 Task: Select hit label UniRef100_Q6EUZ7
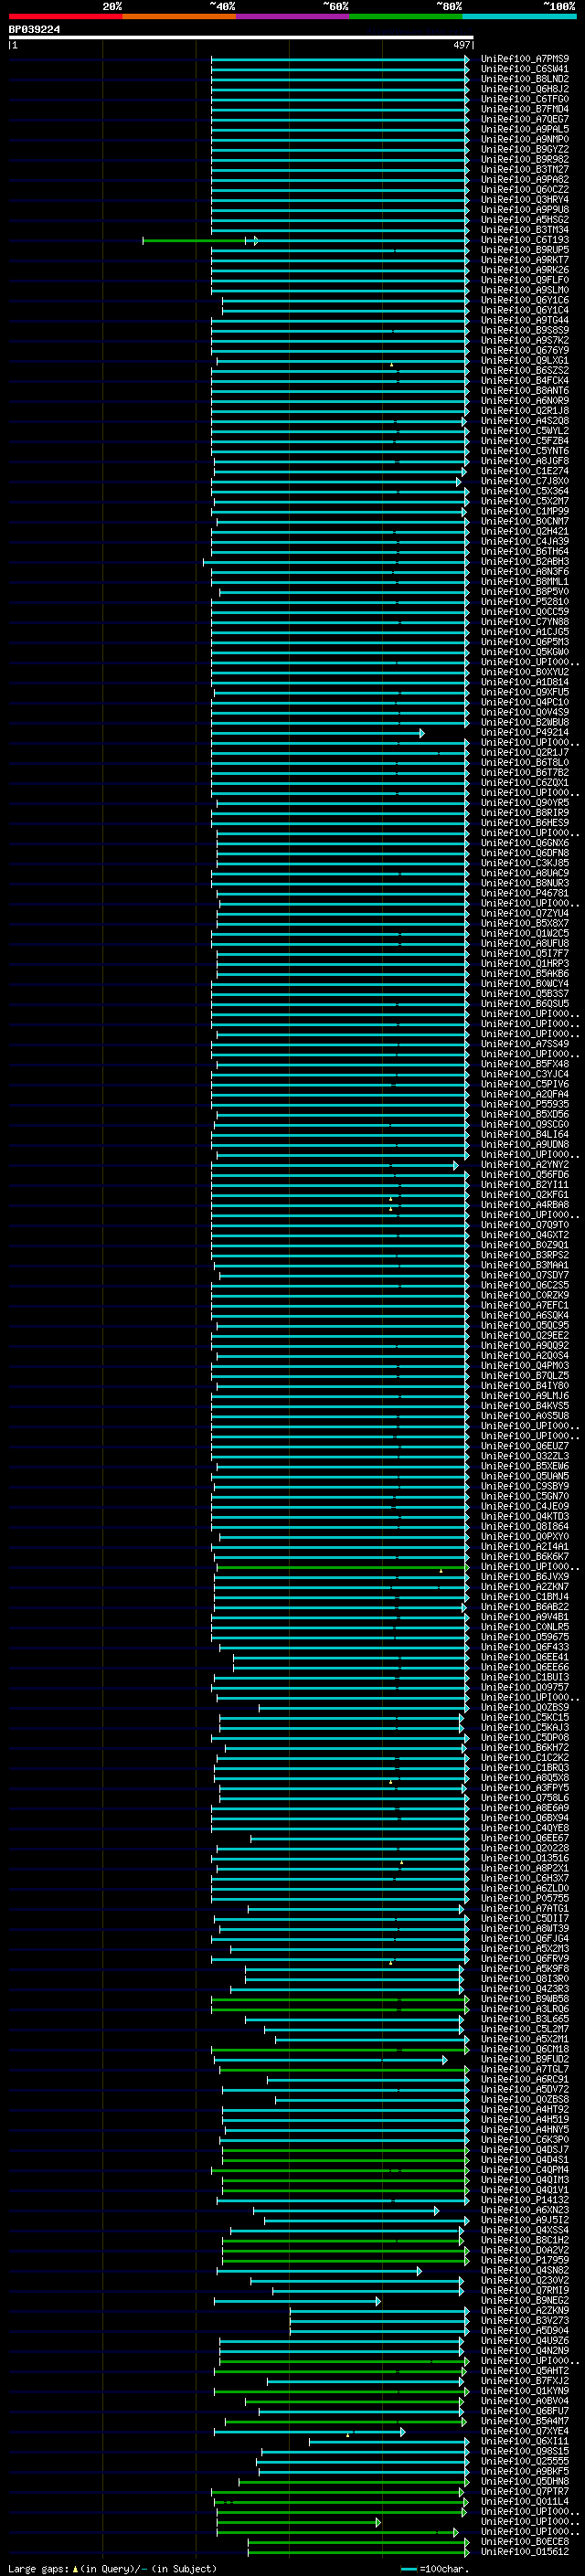tap(525, 1446)
